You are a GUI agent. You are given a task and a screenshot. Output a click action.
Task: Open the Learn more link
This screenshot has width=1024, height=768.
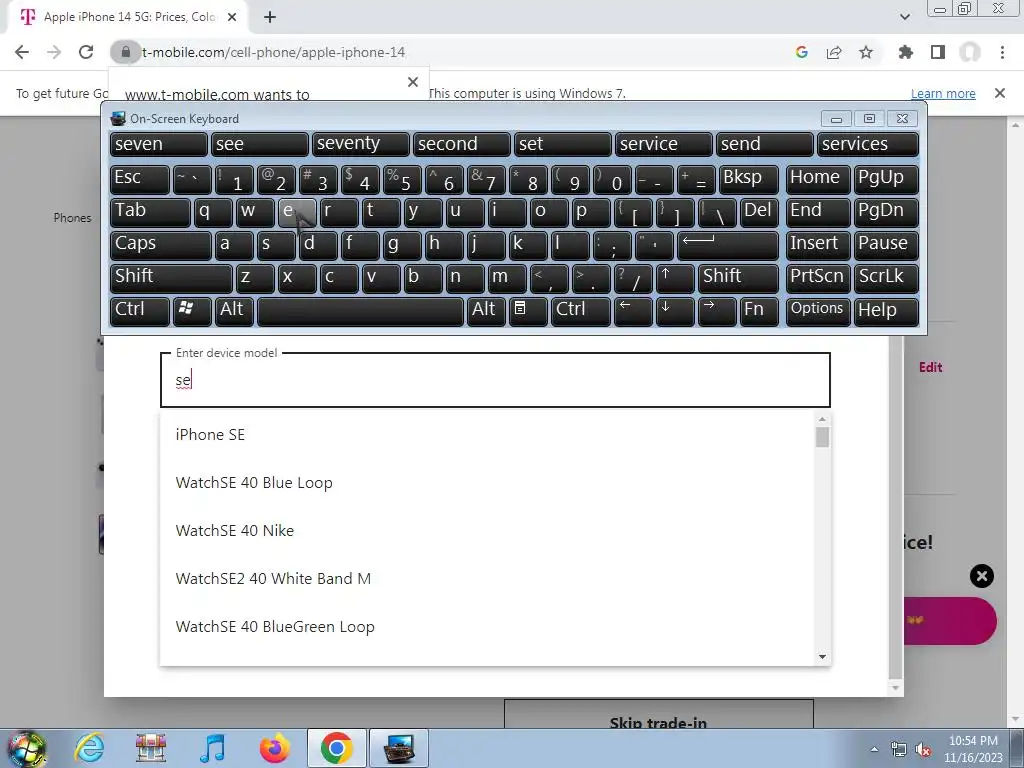coord(943,93)
